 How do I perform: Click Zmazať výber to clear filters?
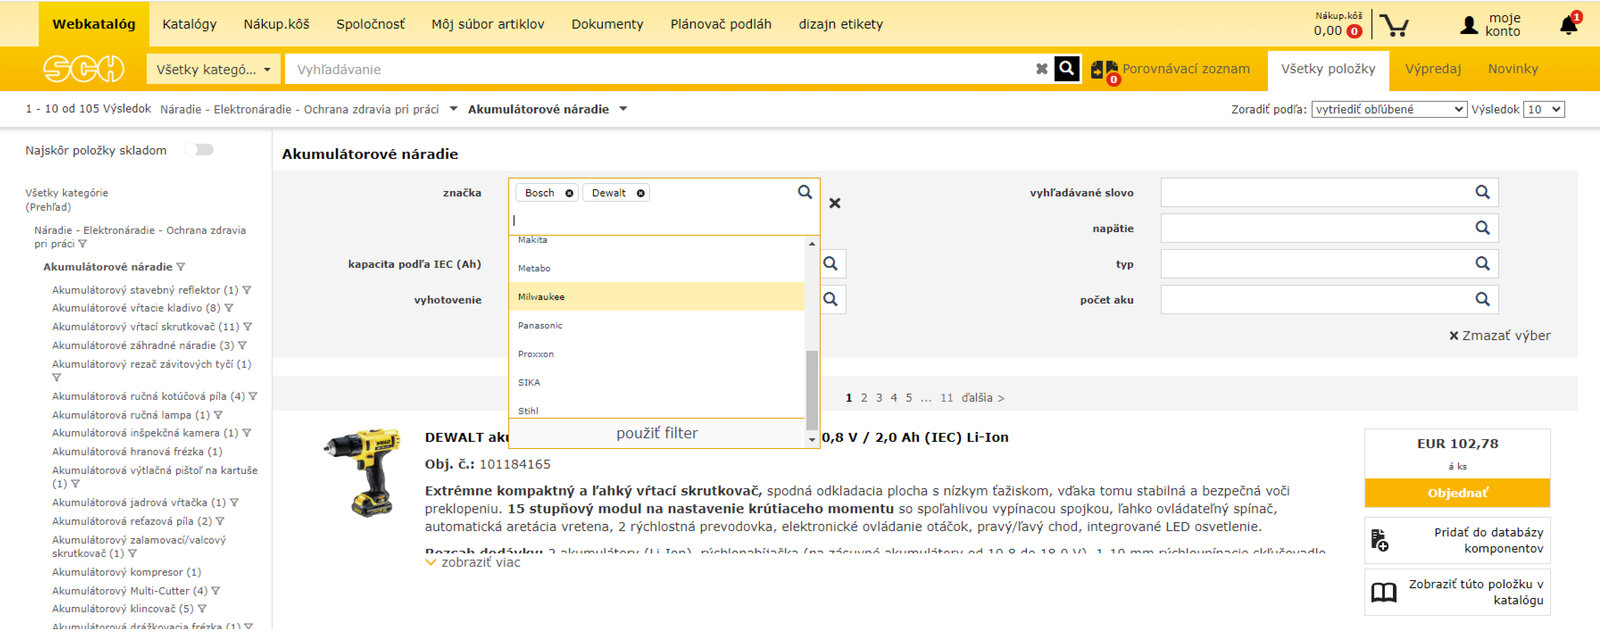[1500, 336]
